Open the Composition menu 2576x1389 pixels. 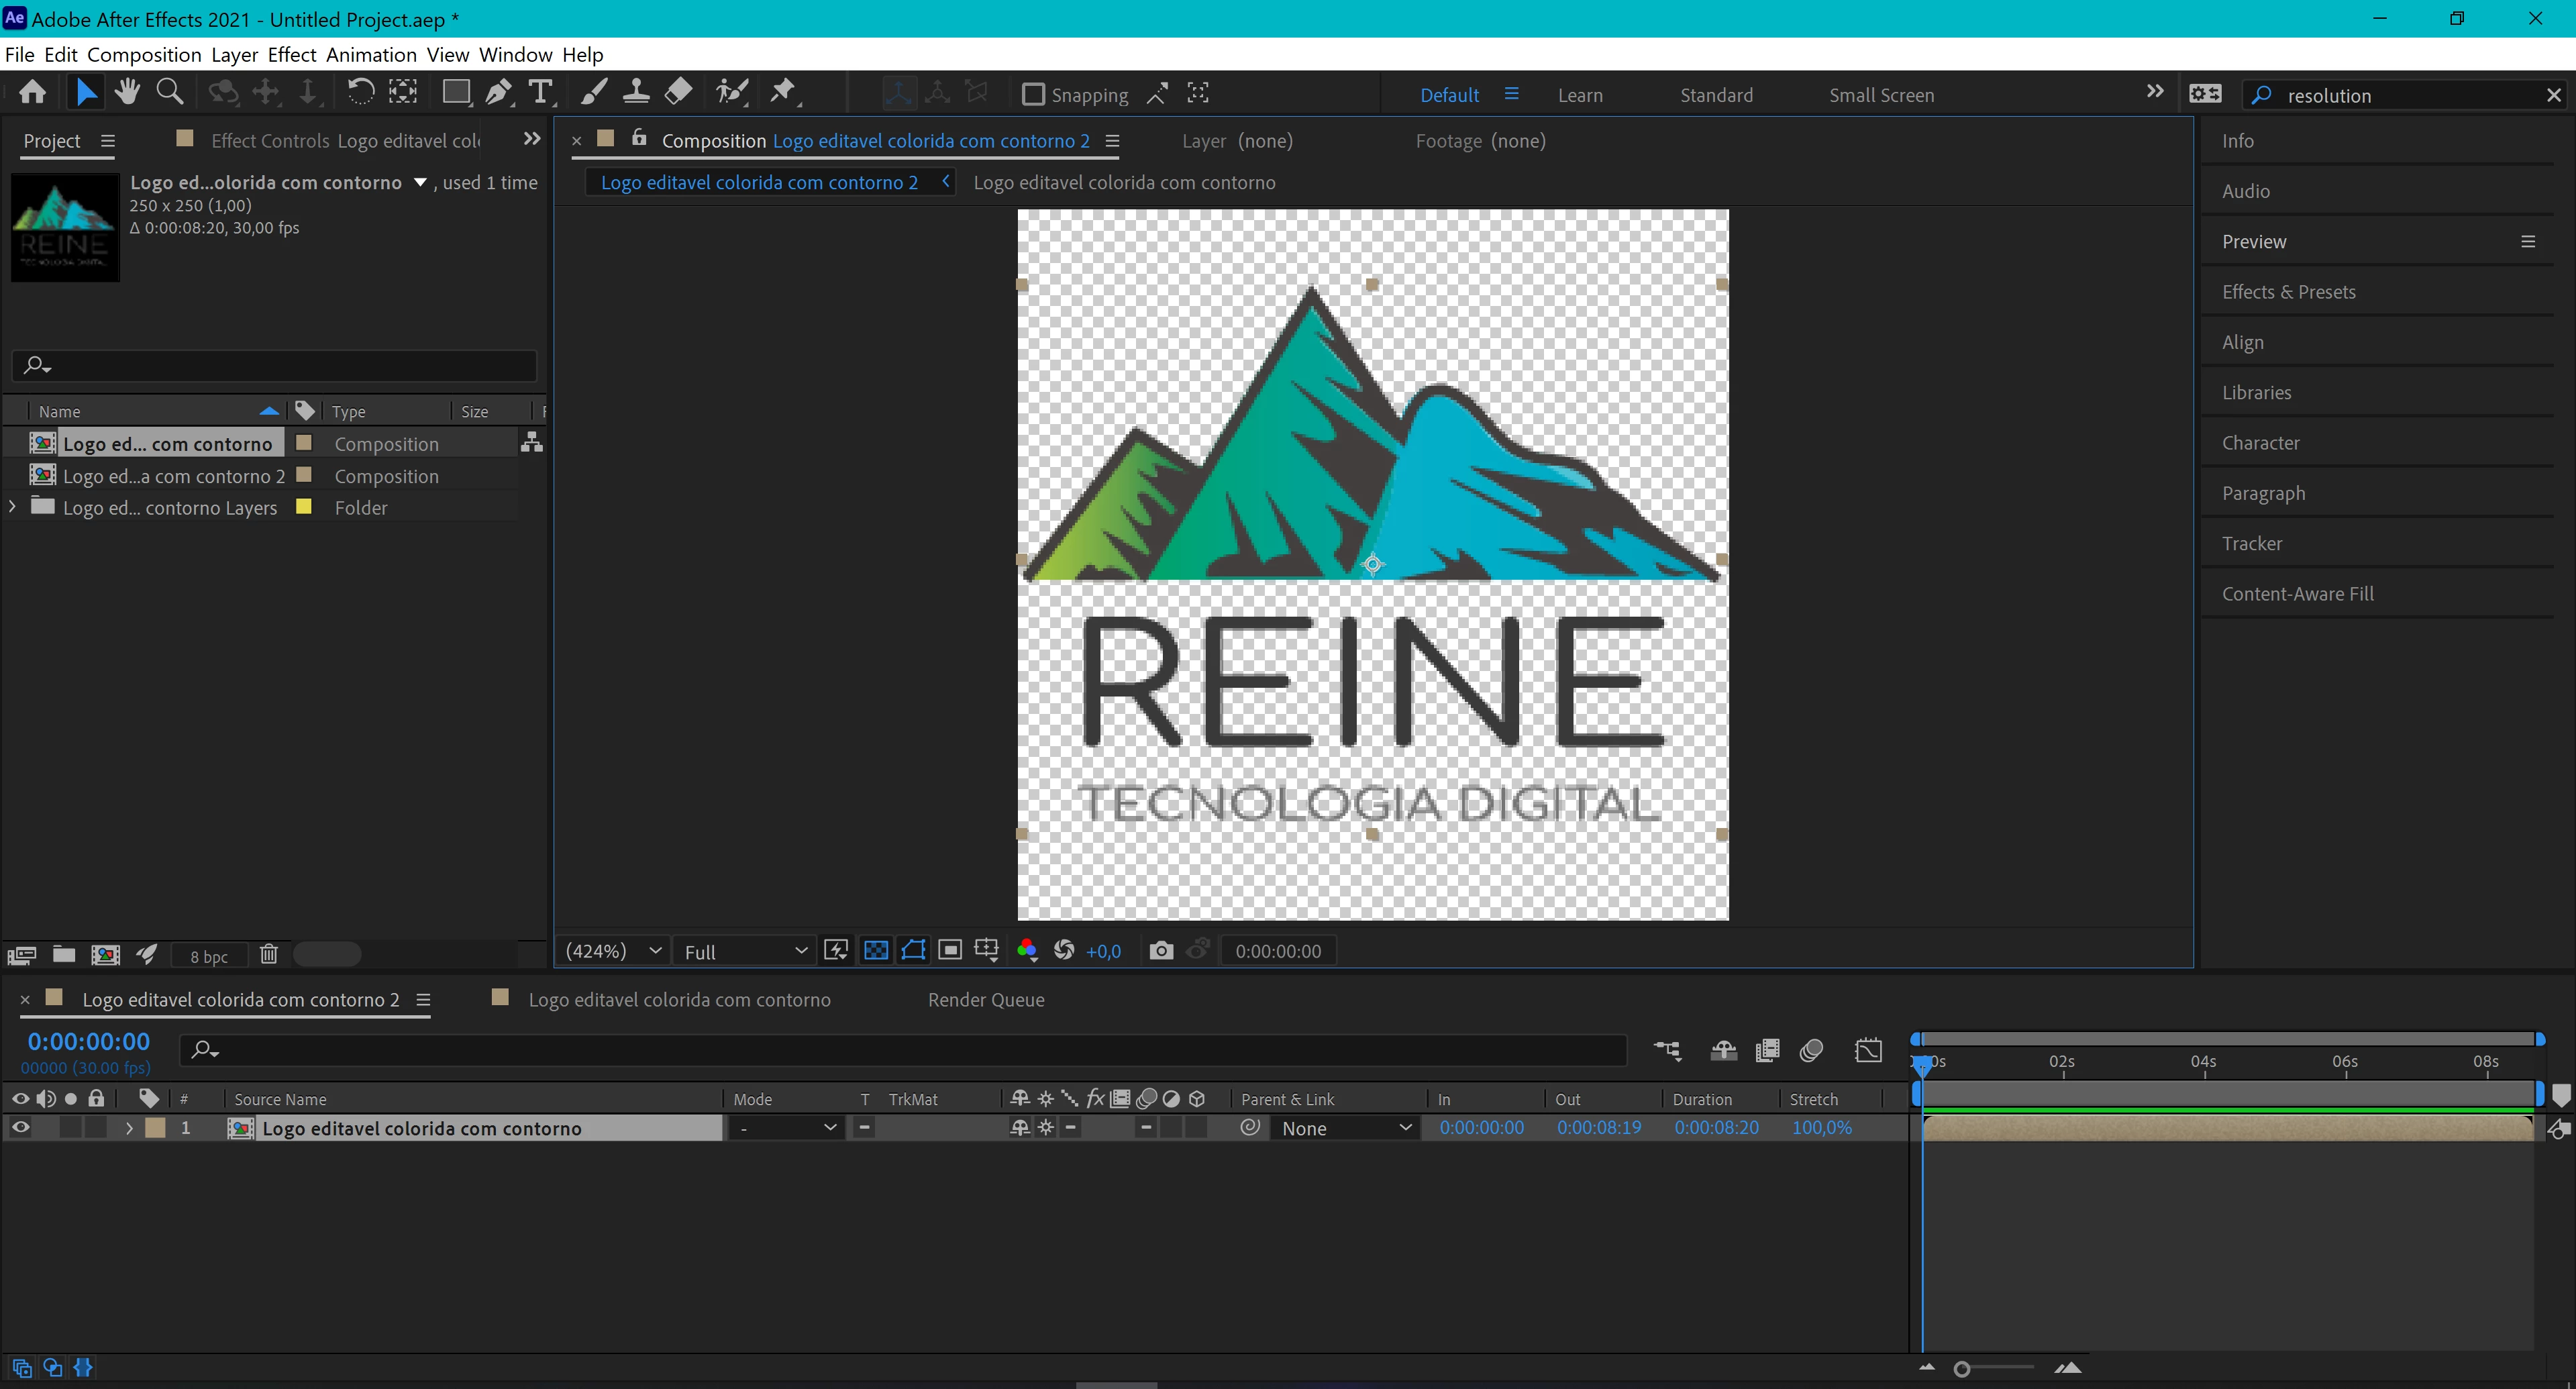point(144,55)
